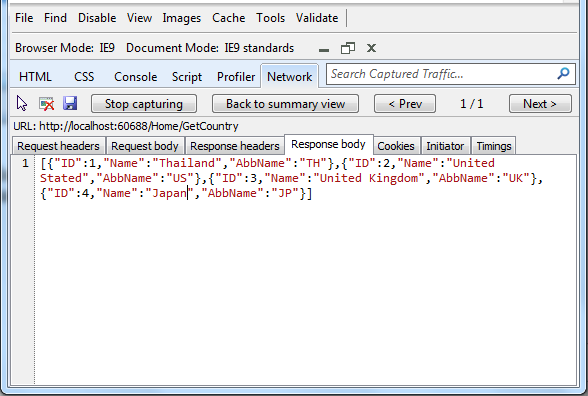
Task: Select the element-by-click arrow tool
Action: tap(22, 104)
